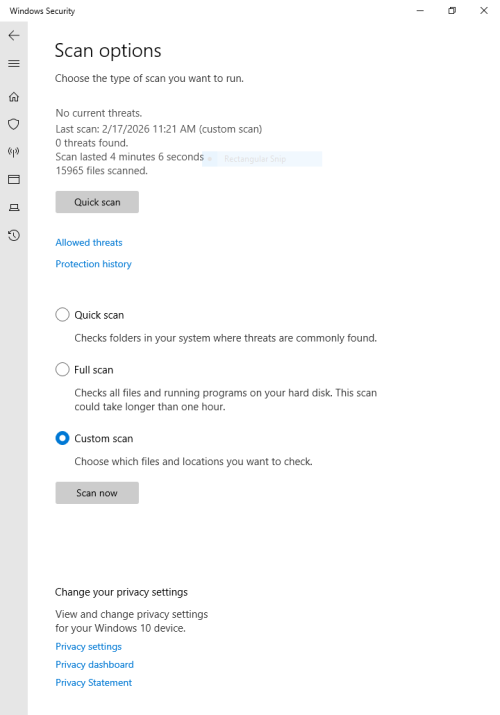Go back with the arrow icon
The image size is (500, 715).
pyautogui.click(x=14, y=36)
